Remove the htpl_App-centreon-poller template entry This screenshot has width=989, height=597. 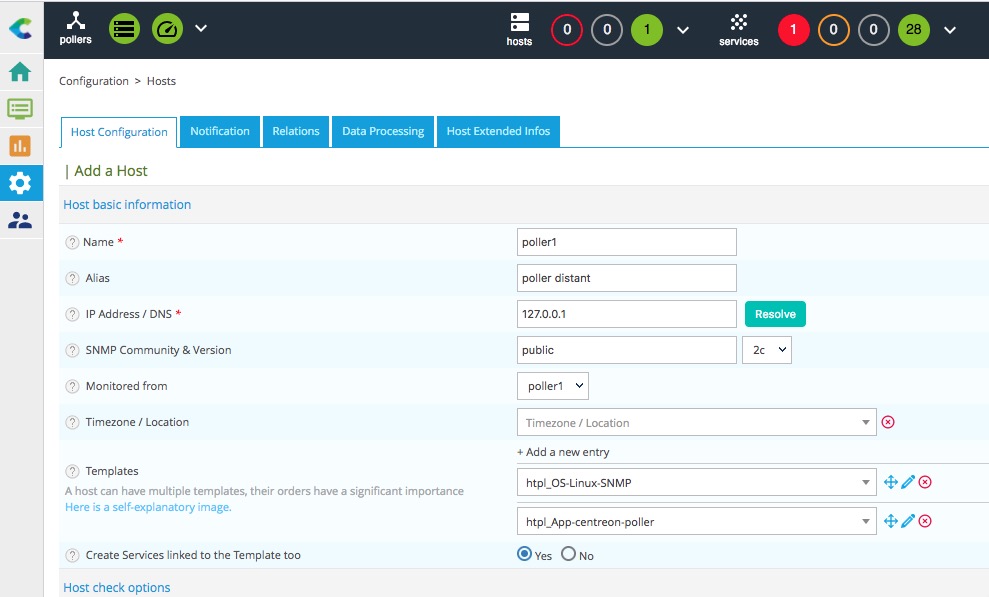click(925, 521)
